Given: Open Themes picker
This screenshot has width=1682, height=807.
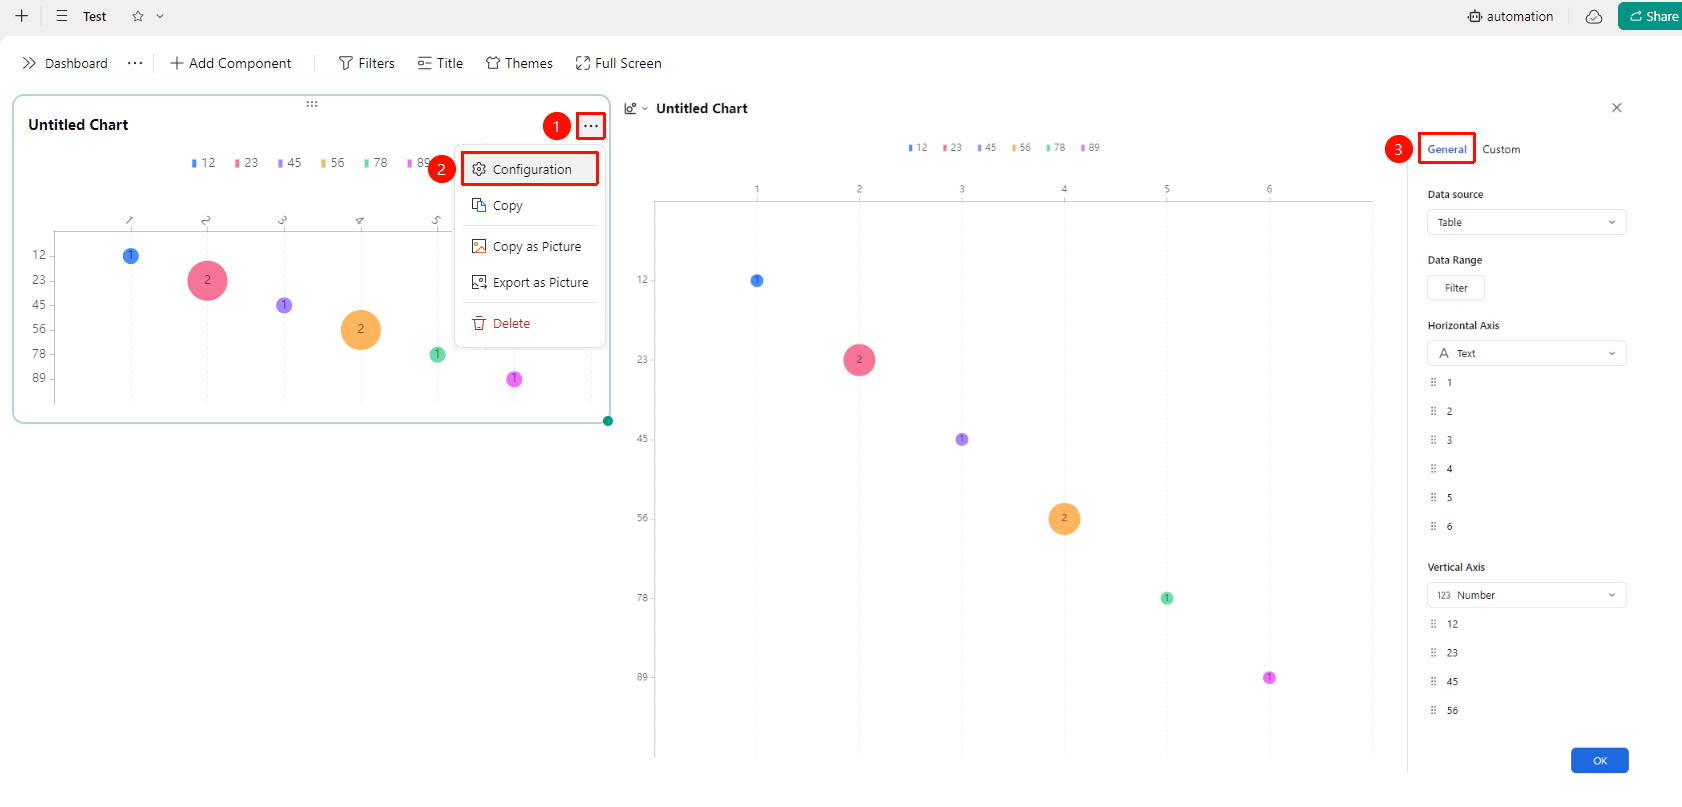Looking at the screenshot, I should coord(519,63).
